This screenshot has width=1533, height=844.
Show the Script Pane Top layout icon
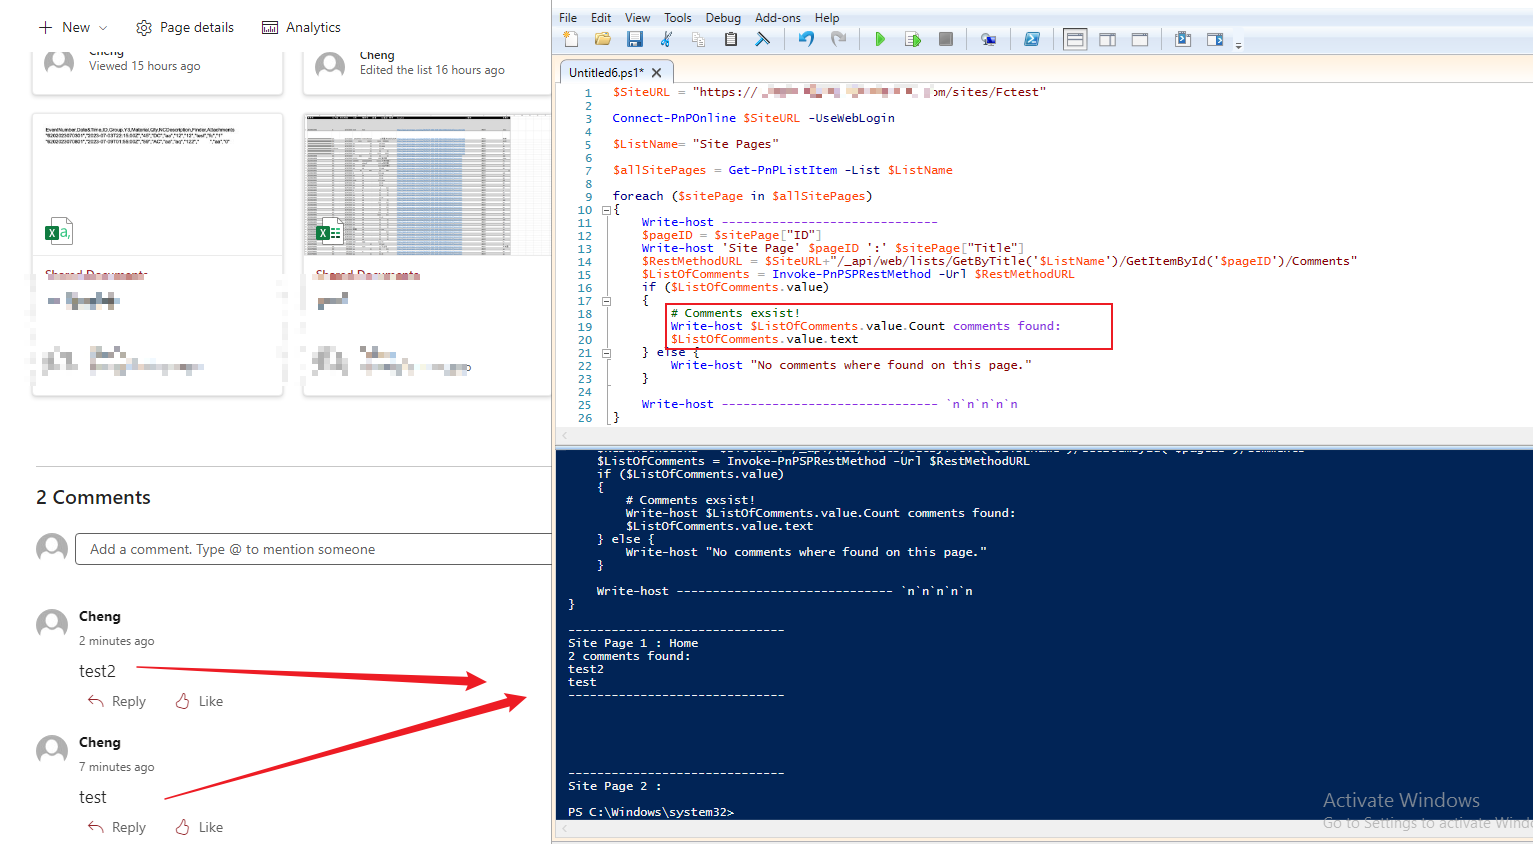1075,39
